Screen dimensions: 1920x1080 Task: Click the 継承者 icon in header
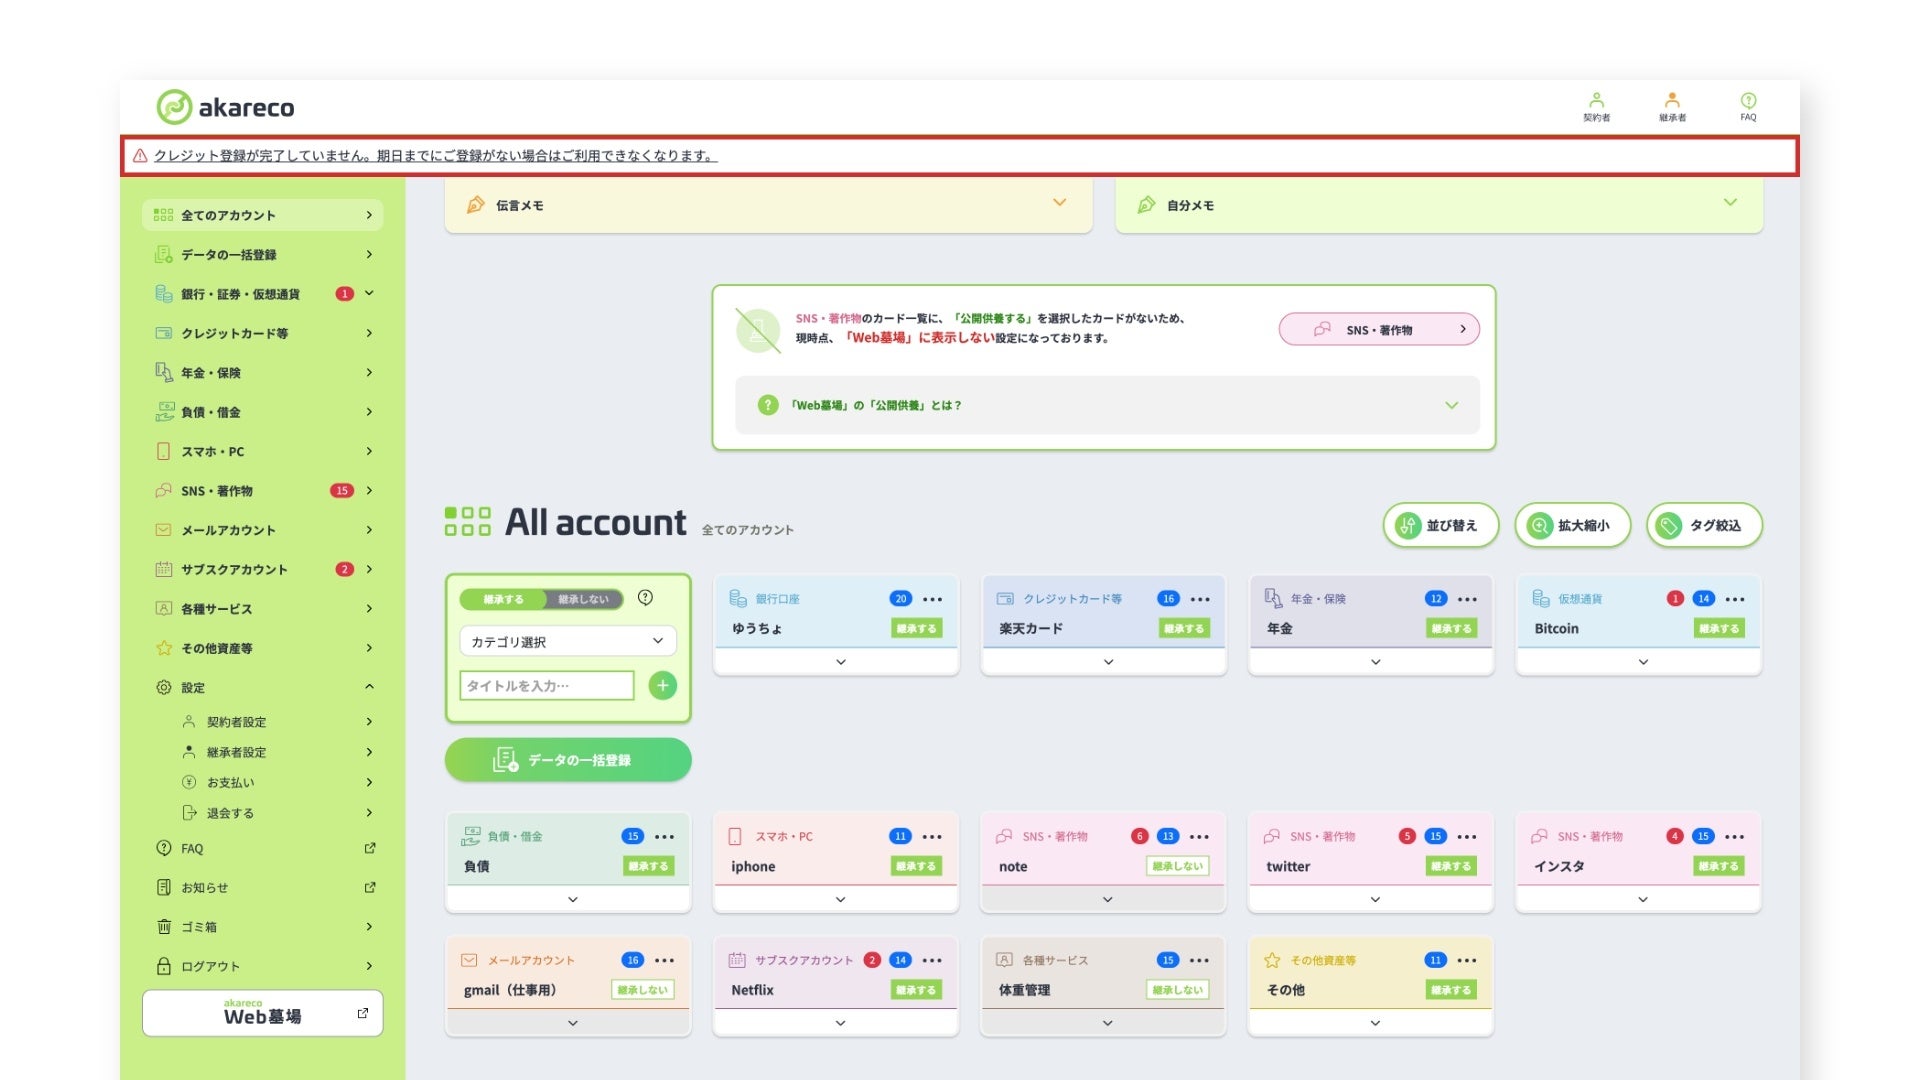[x=1672, y=106]
